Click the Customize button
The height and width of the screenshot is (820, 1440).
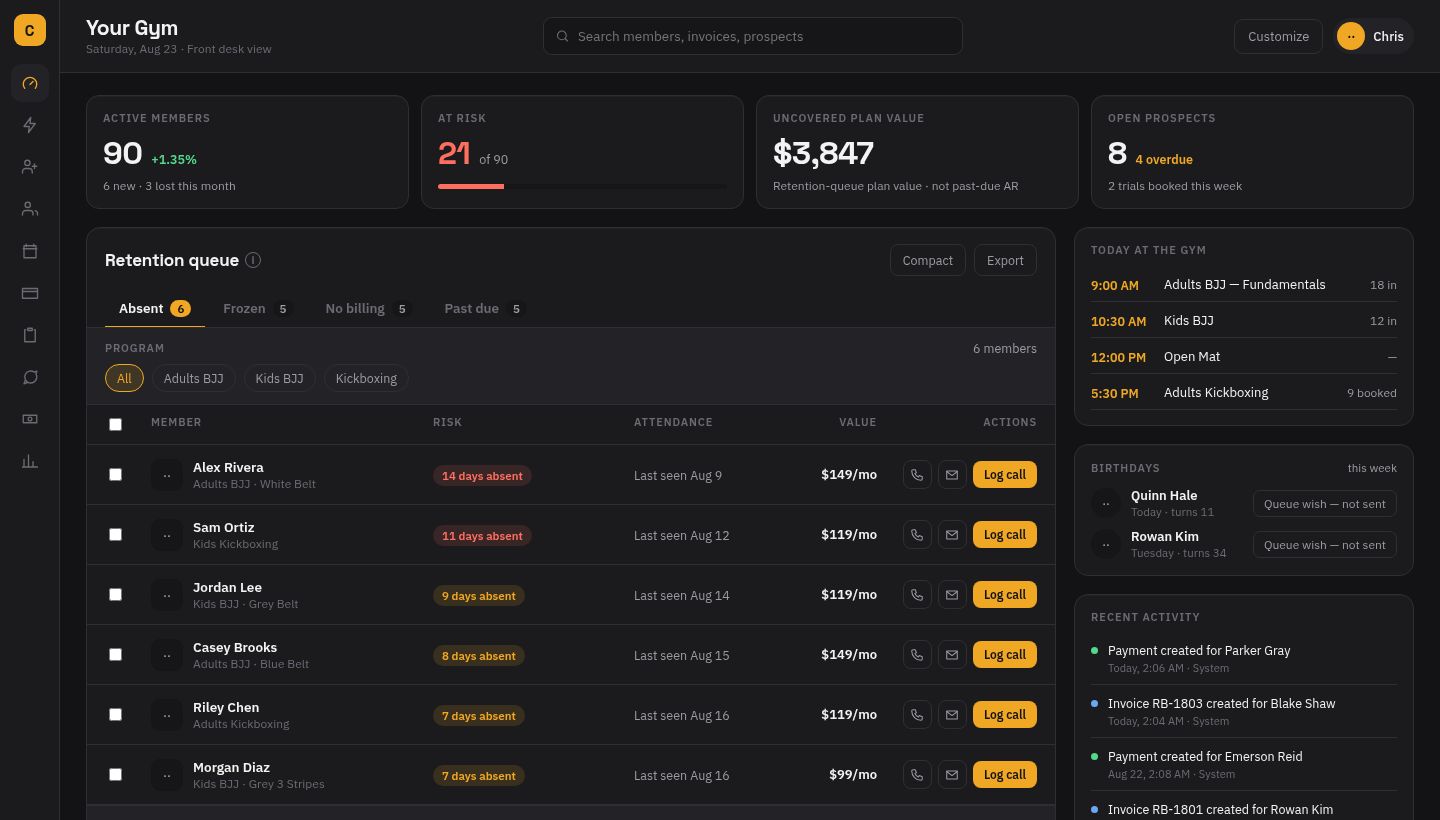coord(1278,36)
